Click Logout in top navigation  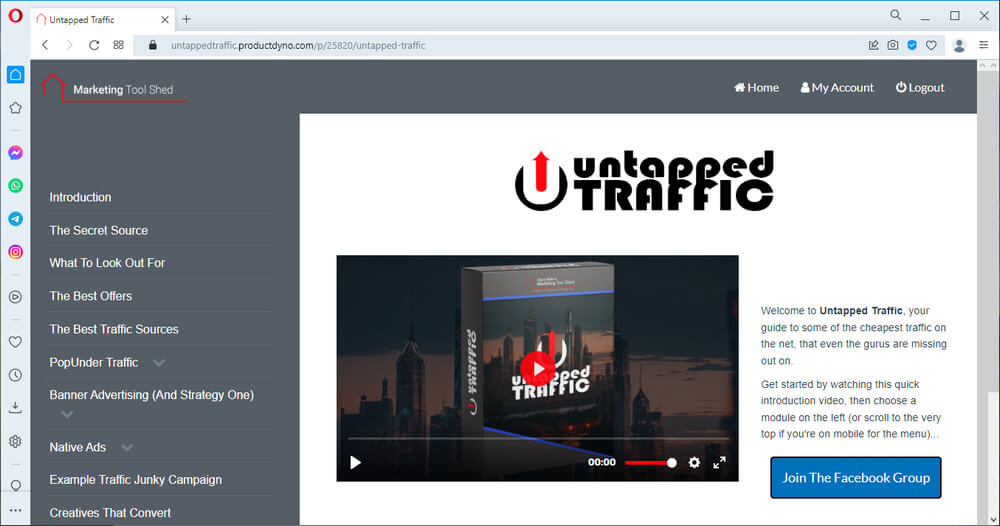[920, 87]
